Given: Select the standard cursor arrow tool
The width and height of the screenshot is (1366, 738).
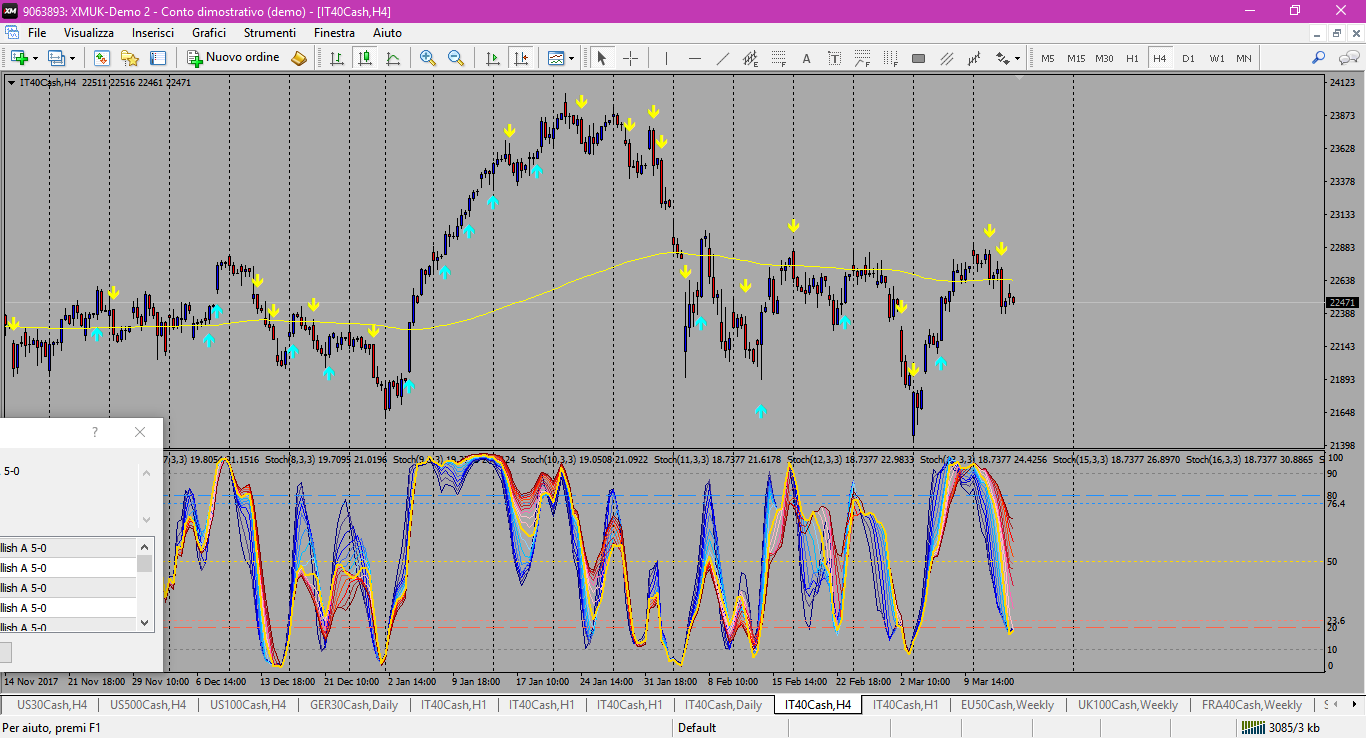Looking at the screenshot, I should [x=601, y=58].
